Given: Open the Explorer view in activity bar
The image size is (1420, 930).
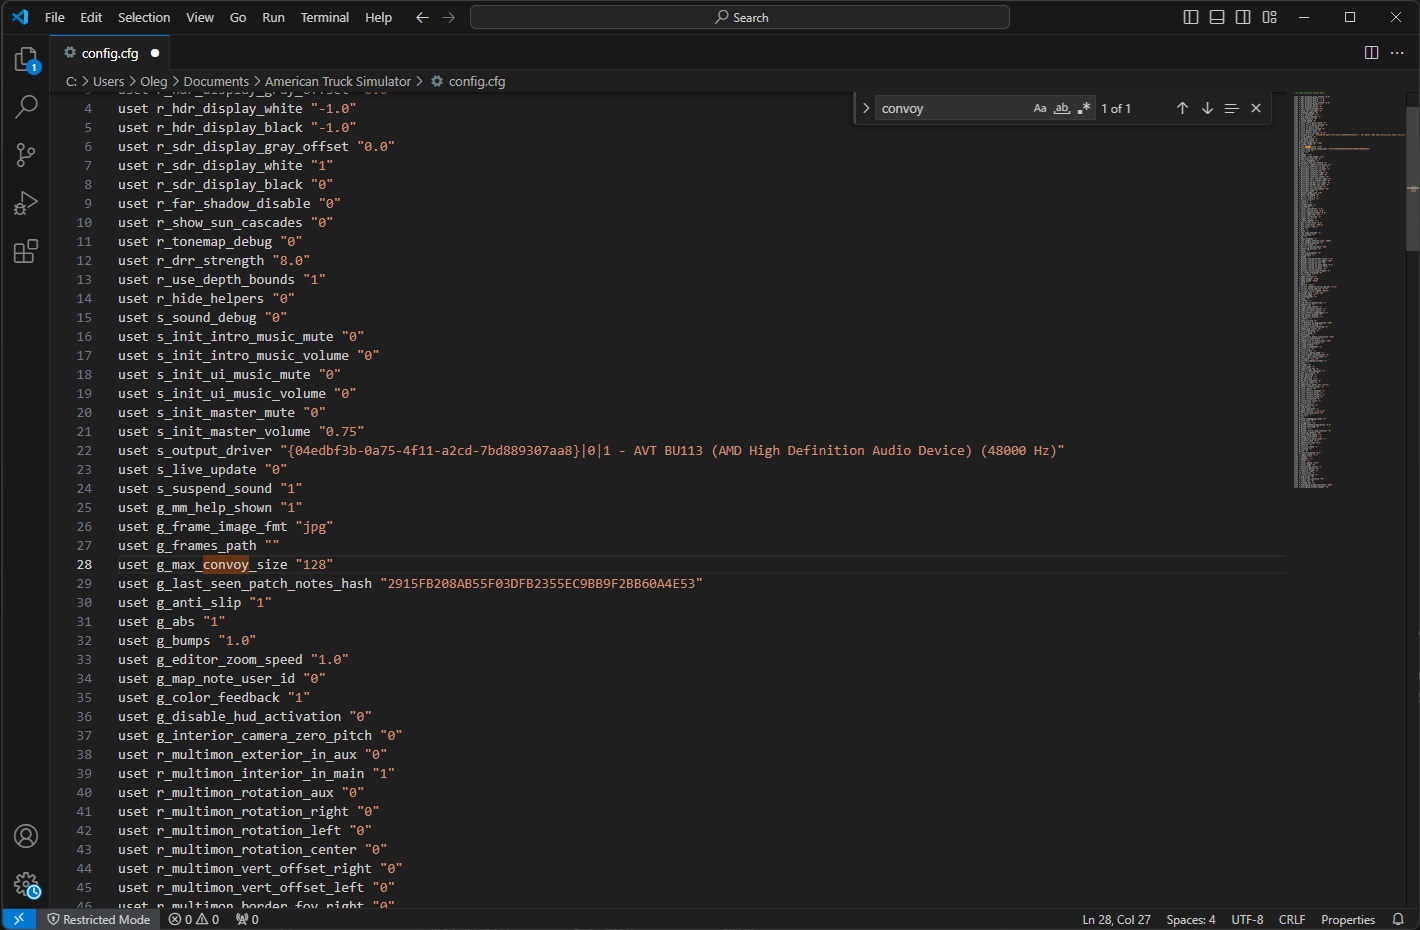Looking at the screenshot, I should 26,60.
